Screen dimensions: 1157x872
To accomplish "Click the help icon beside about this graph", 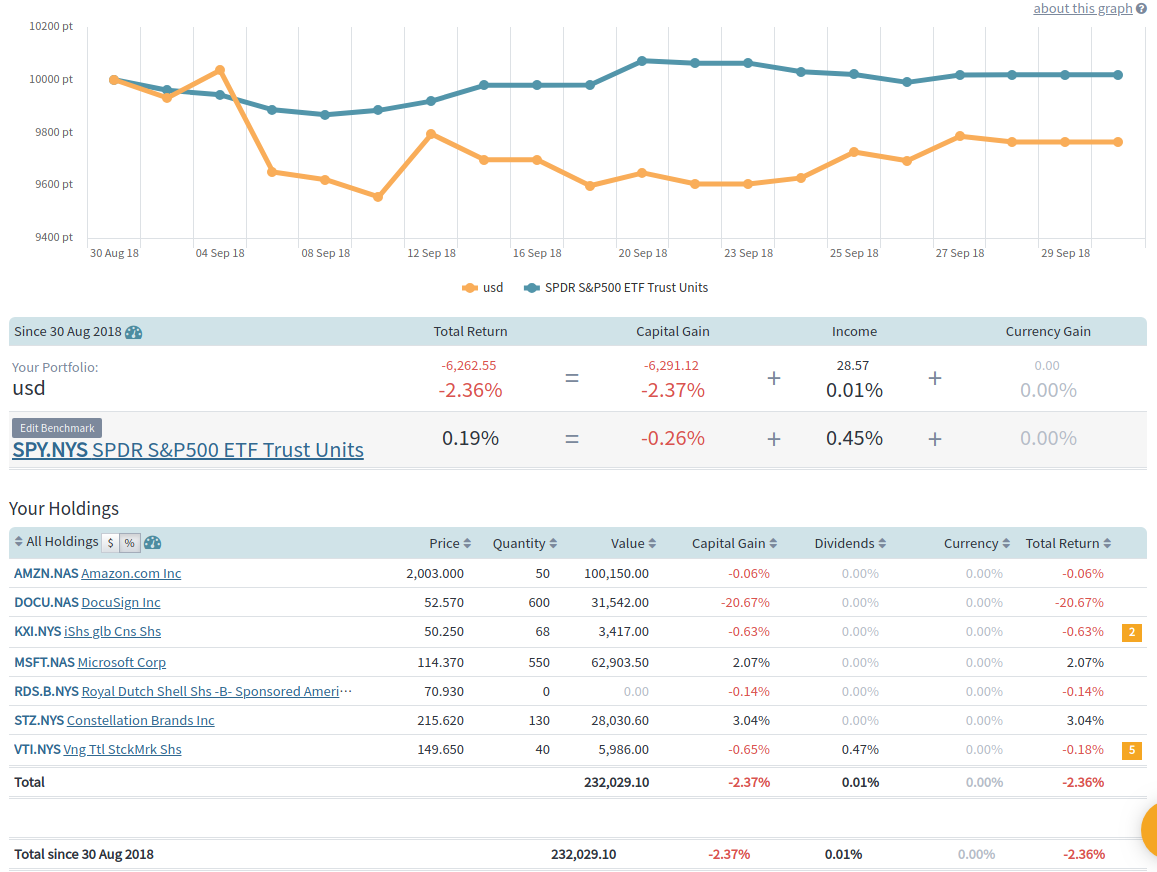I will (x=1141, y=9).
